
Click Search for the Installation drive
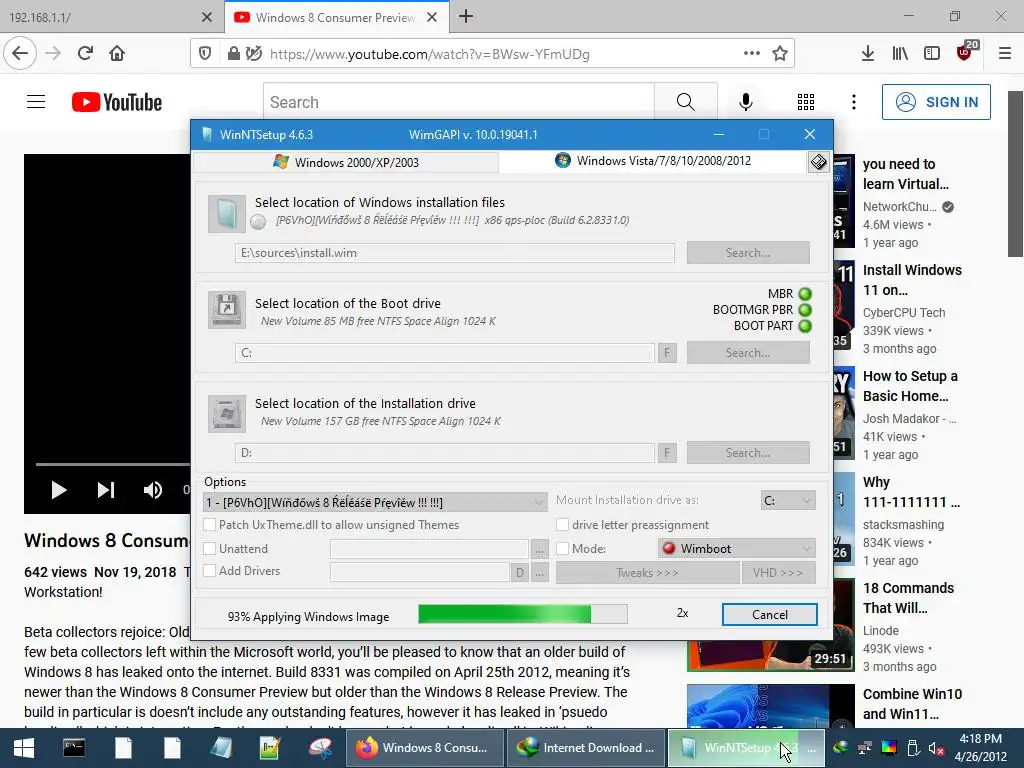[x=748, y=453]
